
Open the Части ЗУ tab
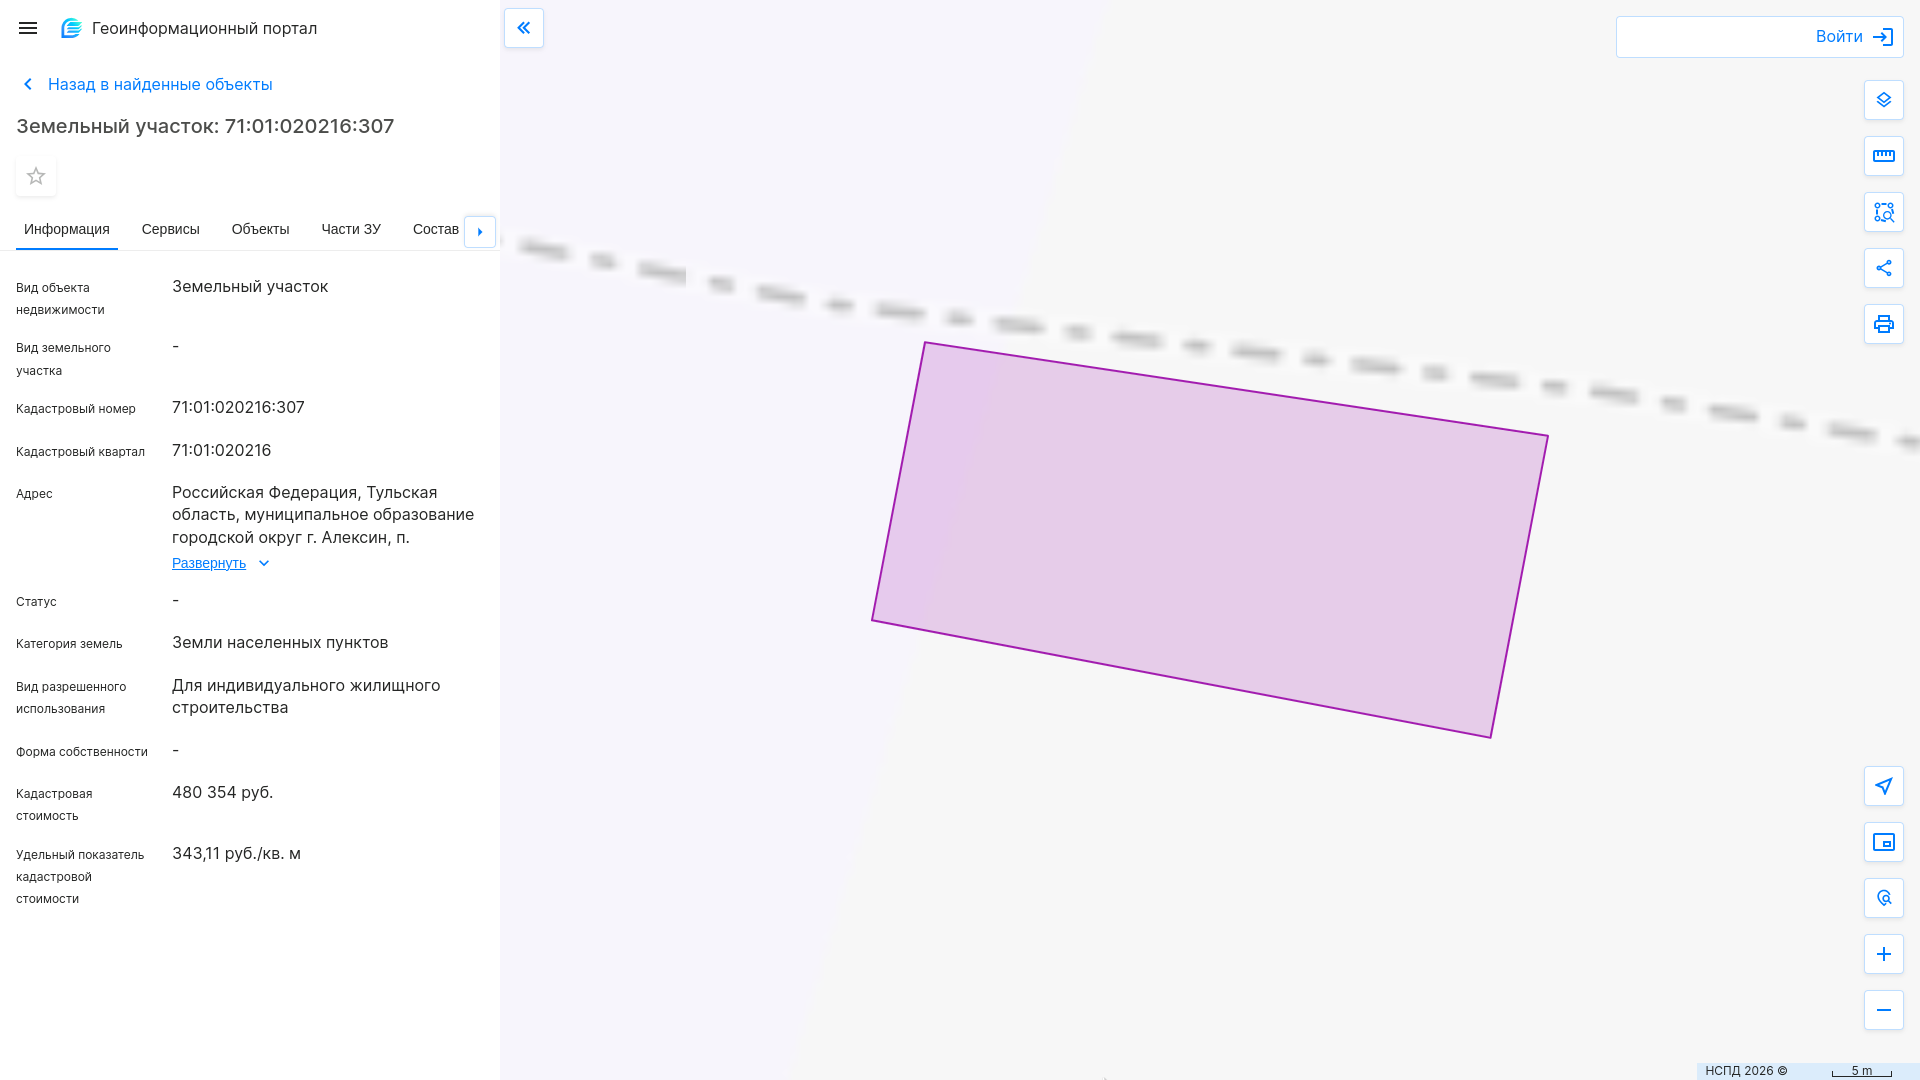point(350,229)
